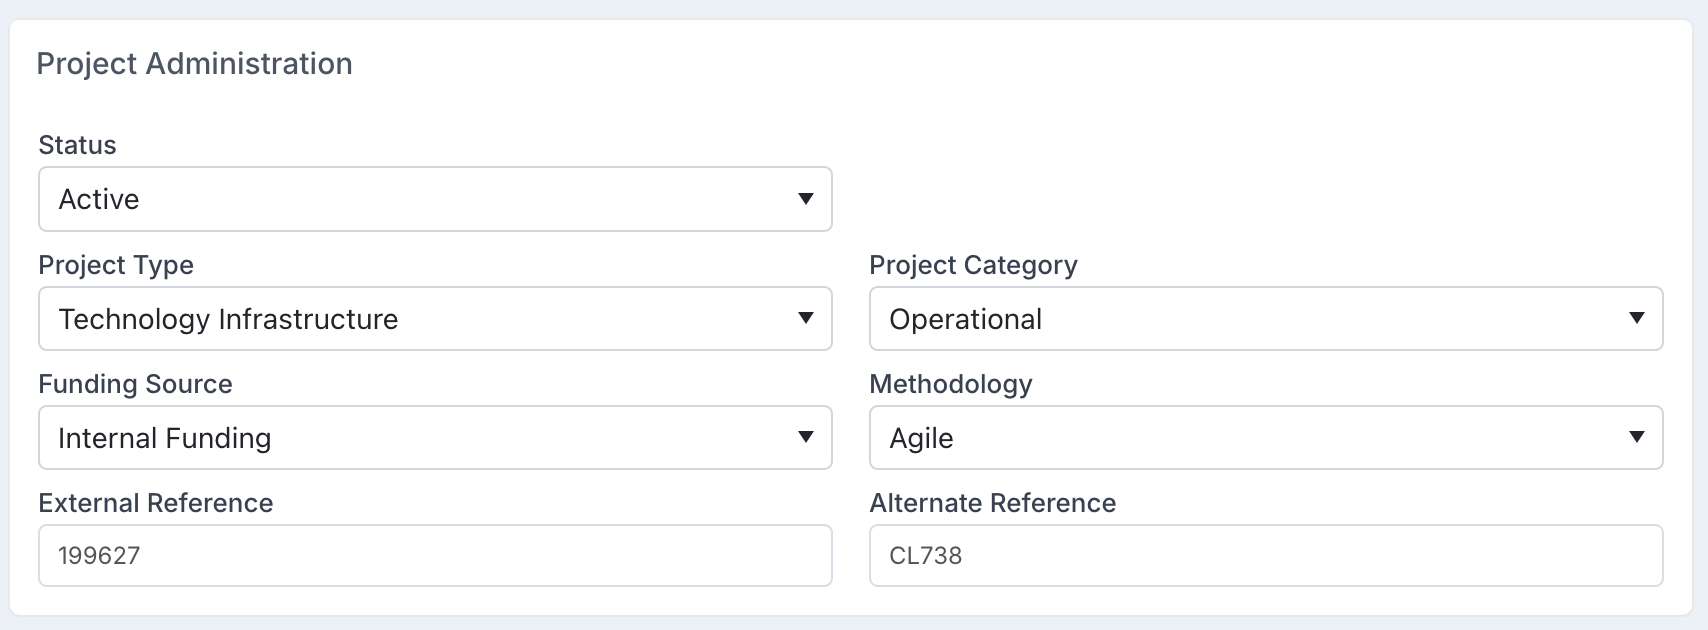Click the Funding Source label
Image resolution: width=1708 pixels, height=630 pixels.
tap(135, 384)
